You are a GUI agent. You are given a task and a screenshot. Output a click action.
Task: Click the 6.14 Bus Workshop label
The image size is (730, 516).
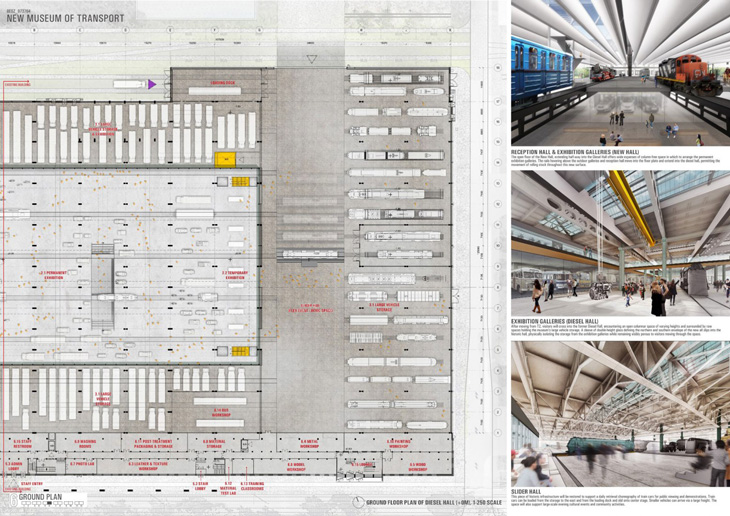(x=221, y=413)
